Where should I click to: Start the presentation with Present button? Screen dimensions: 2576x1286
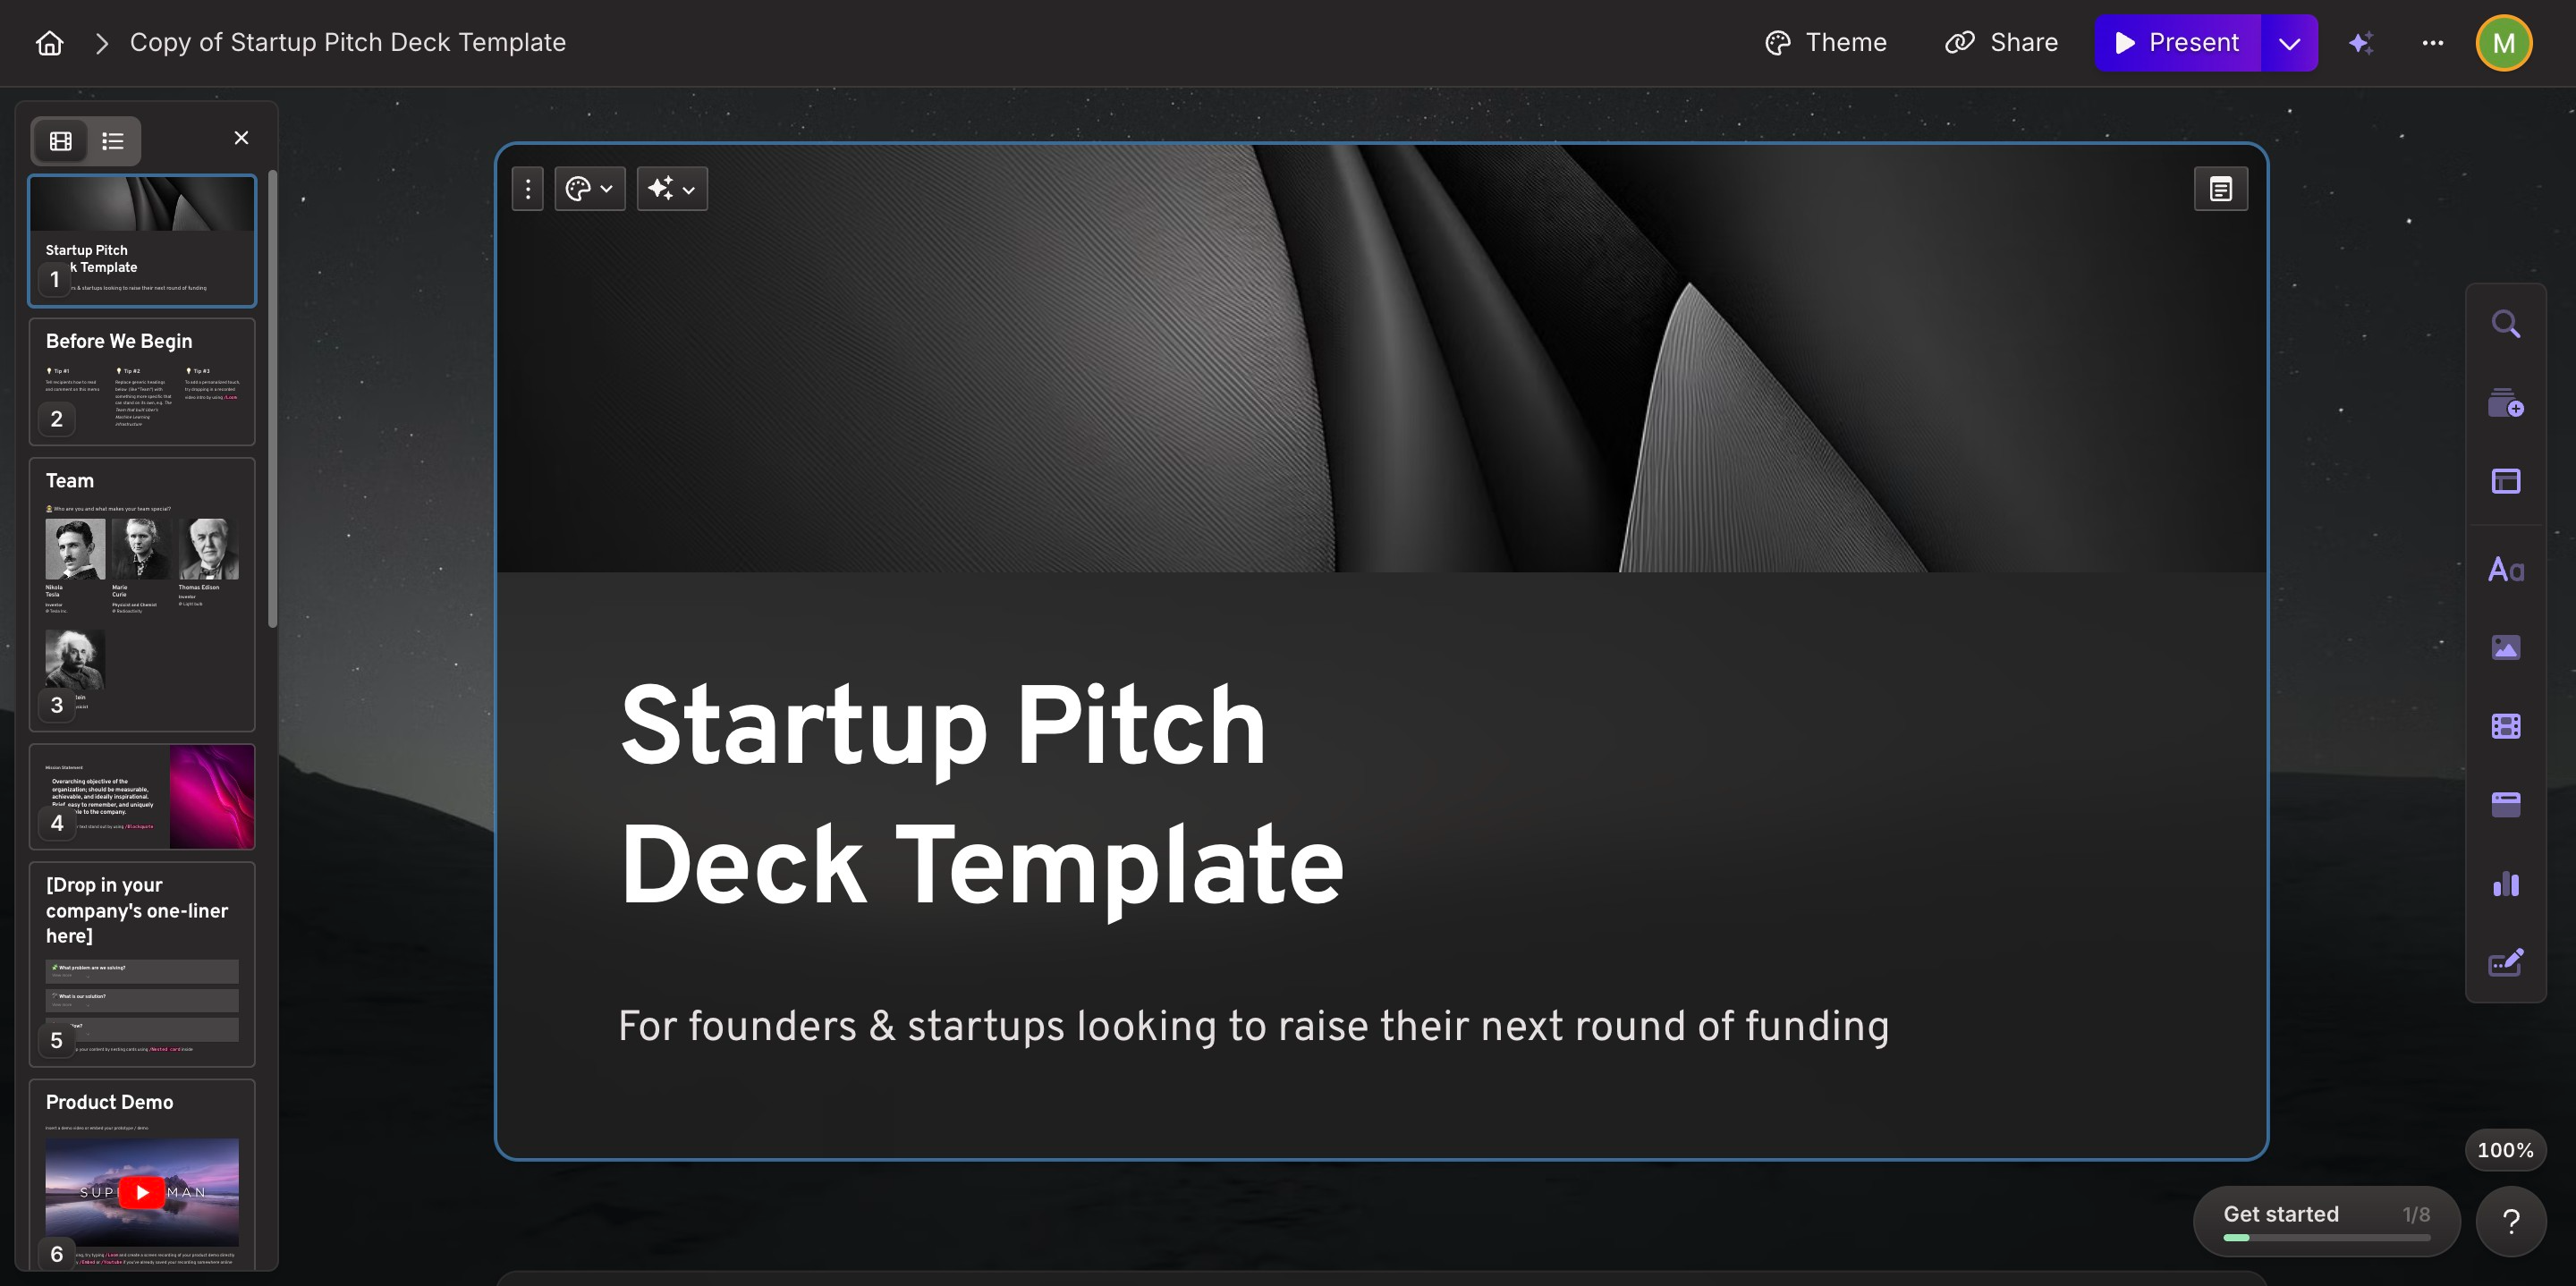[x=2177, y=43]
